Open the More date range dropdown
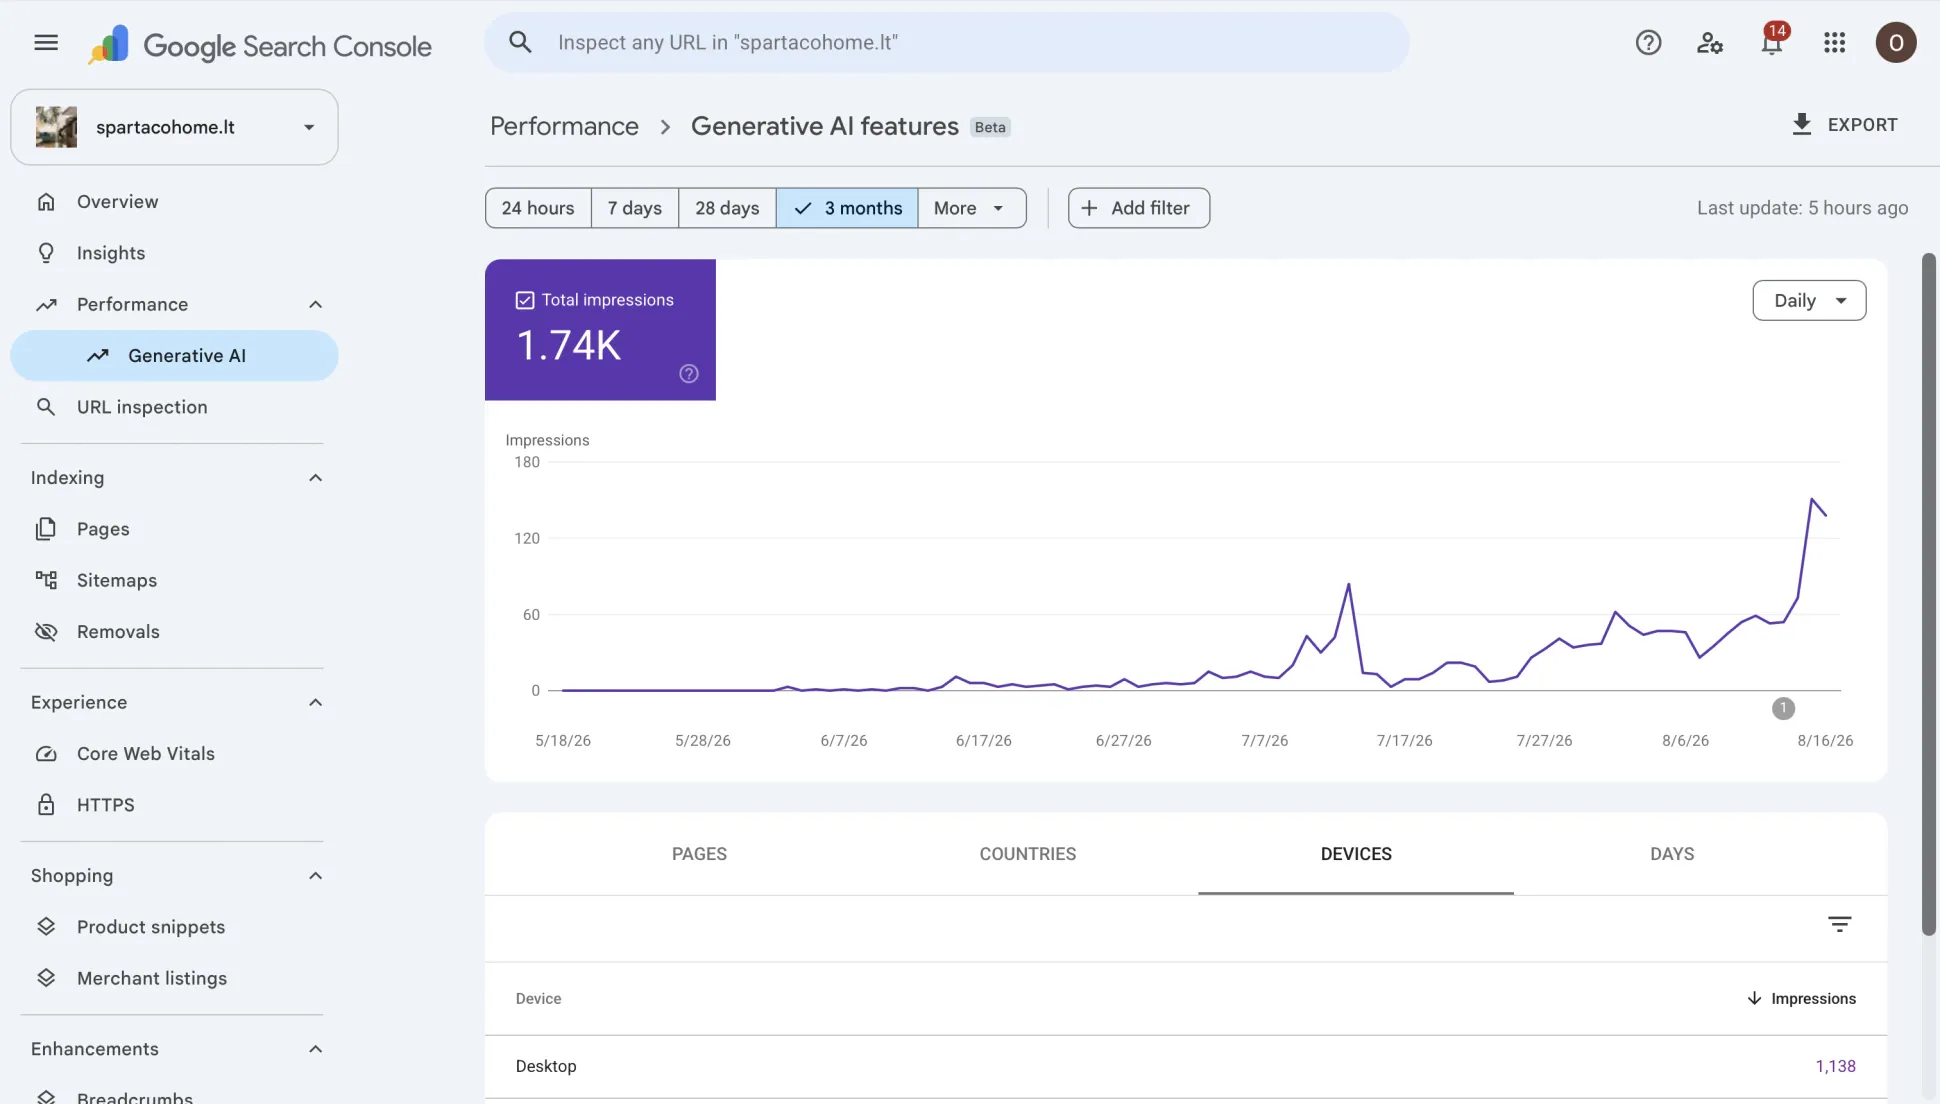 point(971,208)
